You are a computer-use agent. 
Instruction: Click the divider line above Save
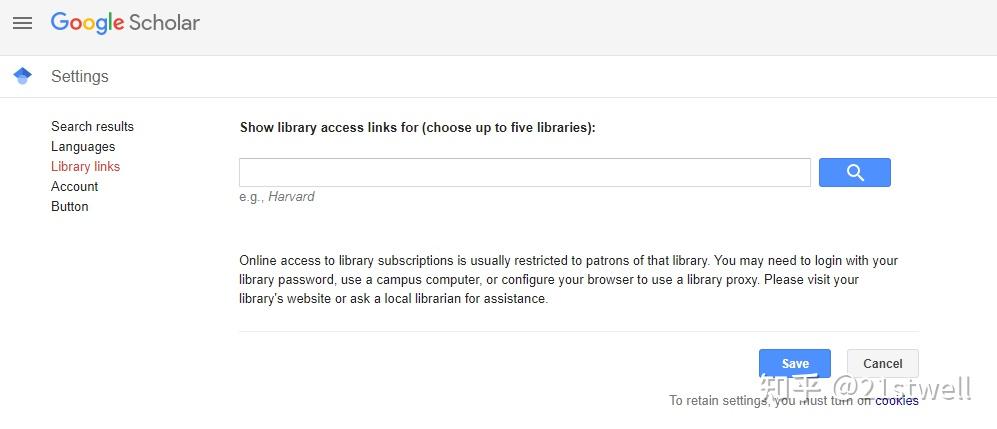pos(578,331)
